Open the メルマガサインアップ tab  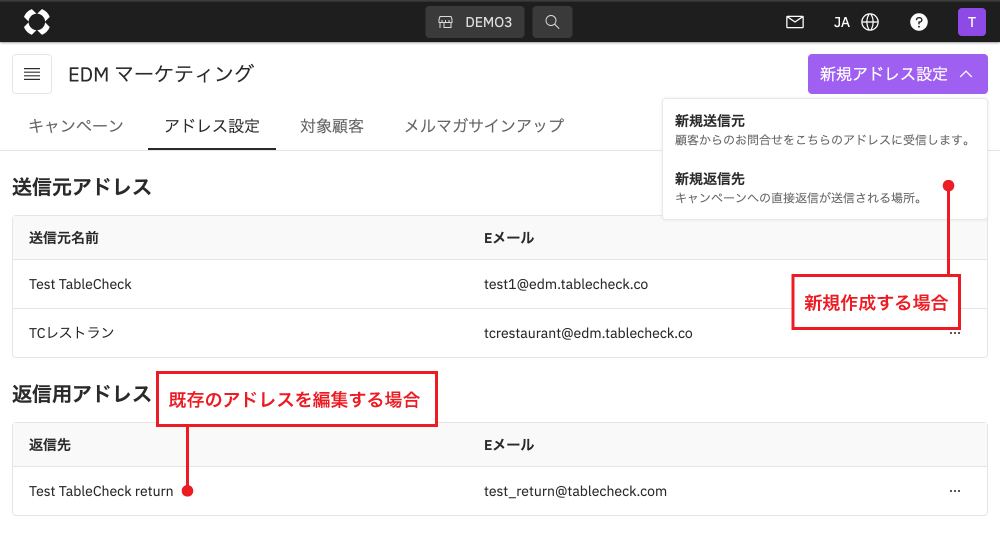484,126
